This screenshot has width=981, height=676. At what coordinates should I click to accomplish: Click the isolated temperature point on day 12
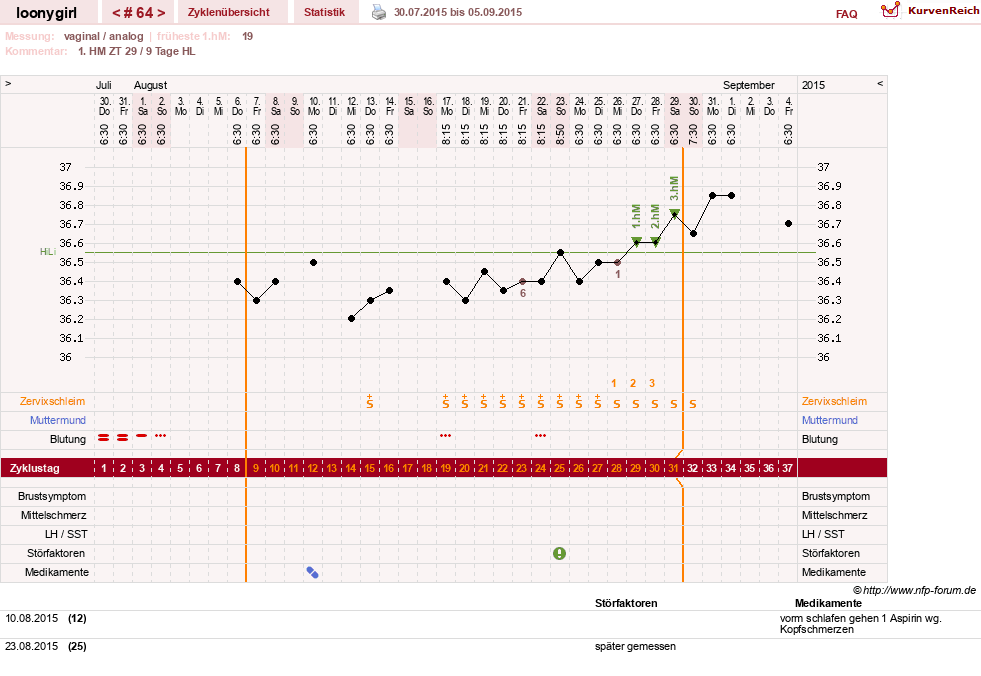click(313, 262)
